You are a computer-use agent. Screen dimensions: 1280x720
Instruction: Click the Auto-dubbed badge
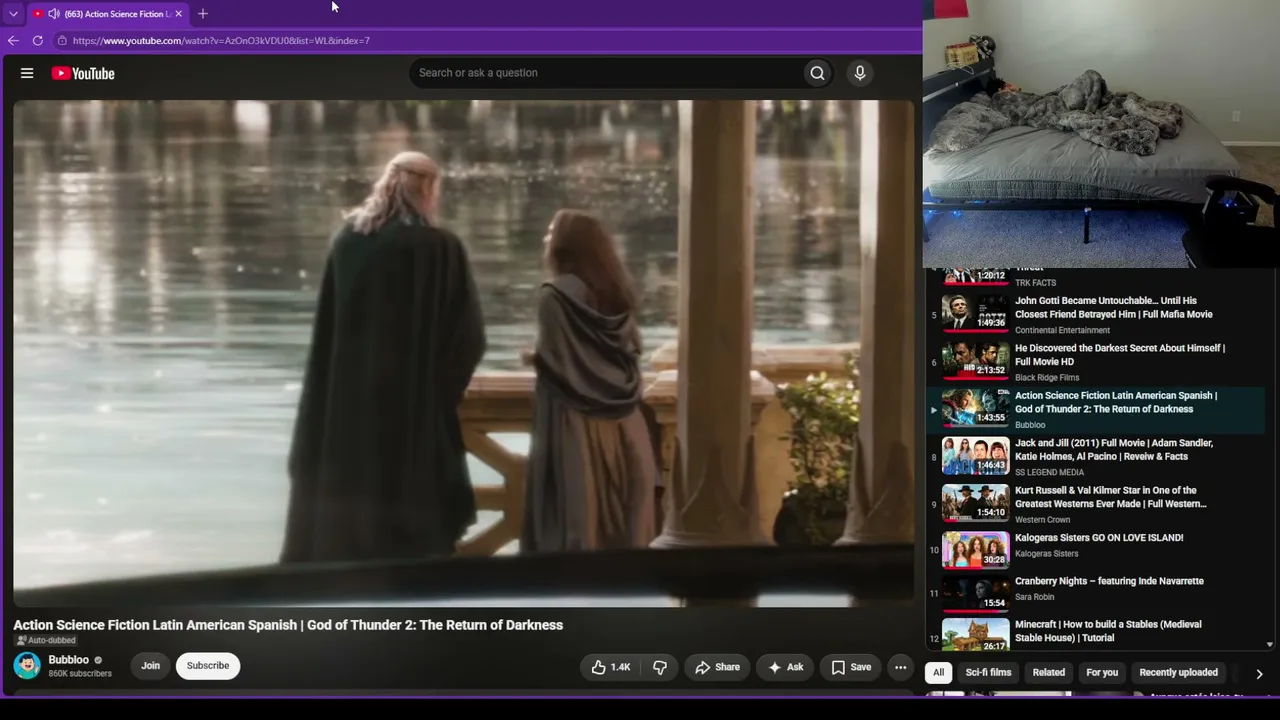[45, 641]
